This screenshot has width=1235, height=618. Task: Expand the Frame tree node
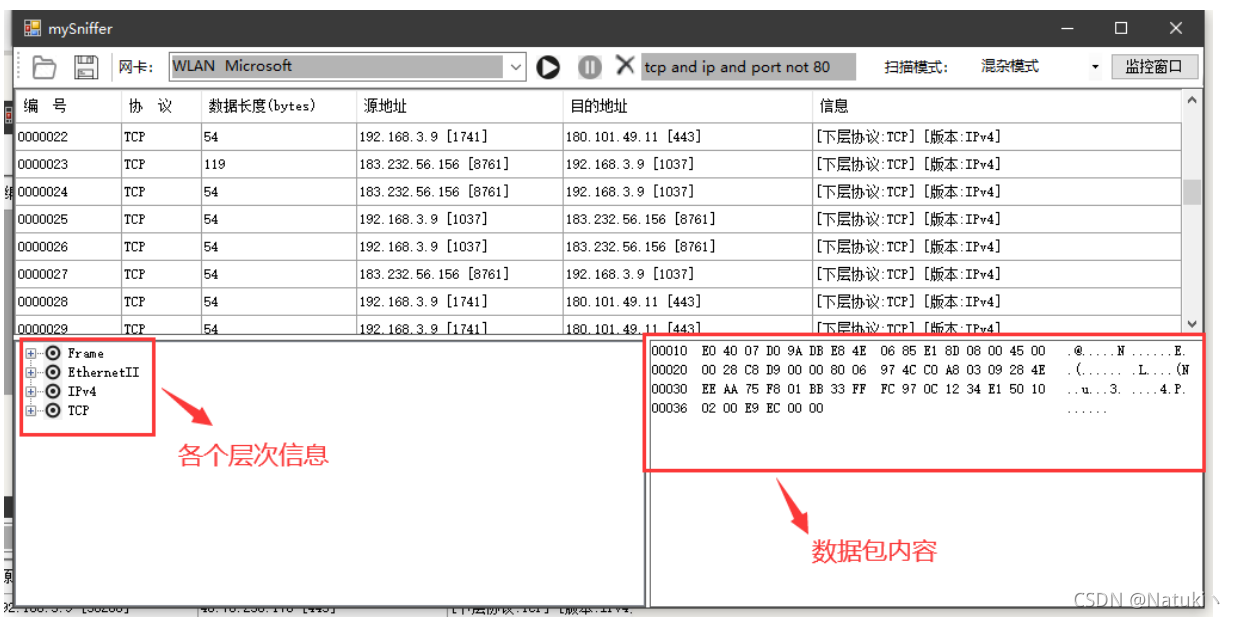click(x=31, y=353)
